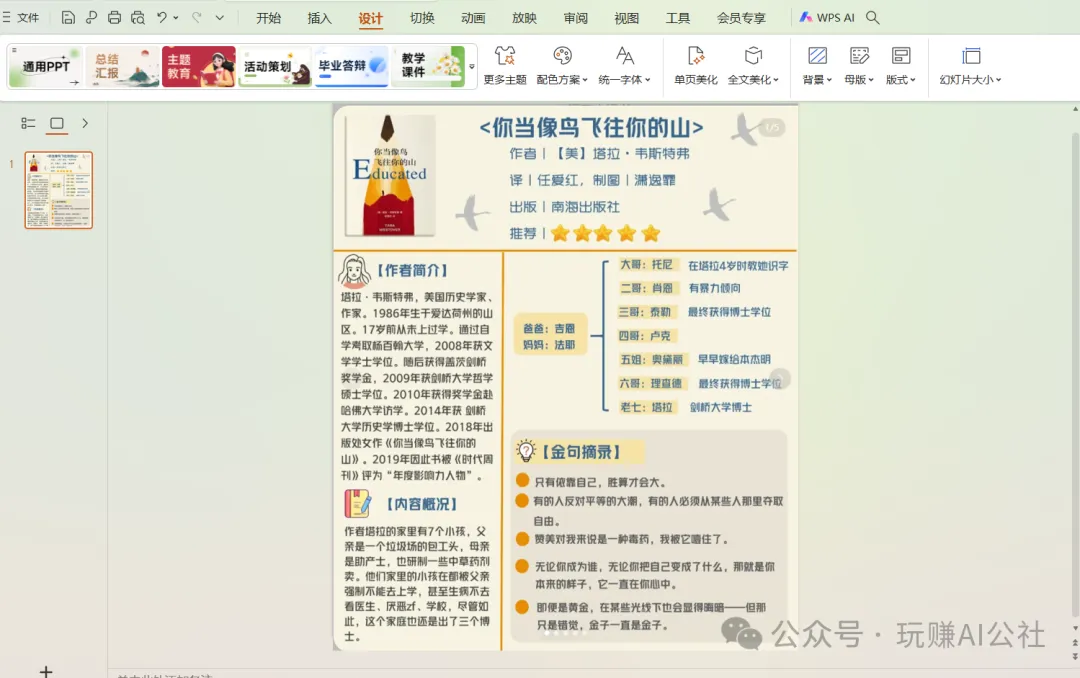Open the 背景 background dropdown

coord(817,66)
